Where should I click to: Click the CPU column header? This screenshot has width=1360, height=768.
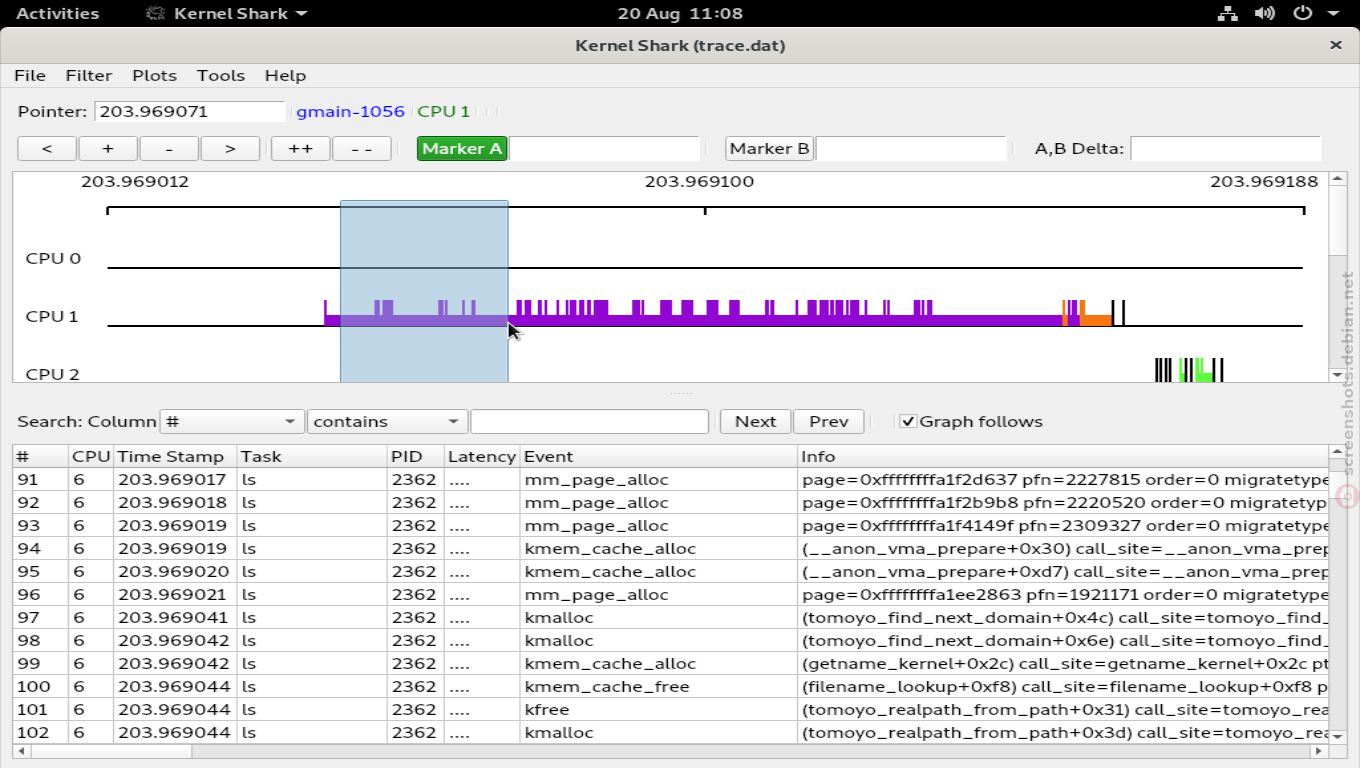pos(91,456)
